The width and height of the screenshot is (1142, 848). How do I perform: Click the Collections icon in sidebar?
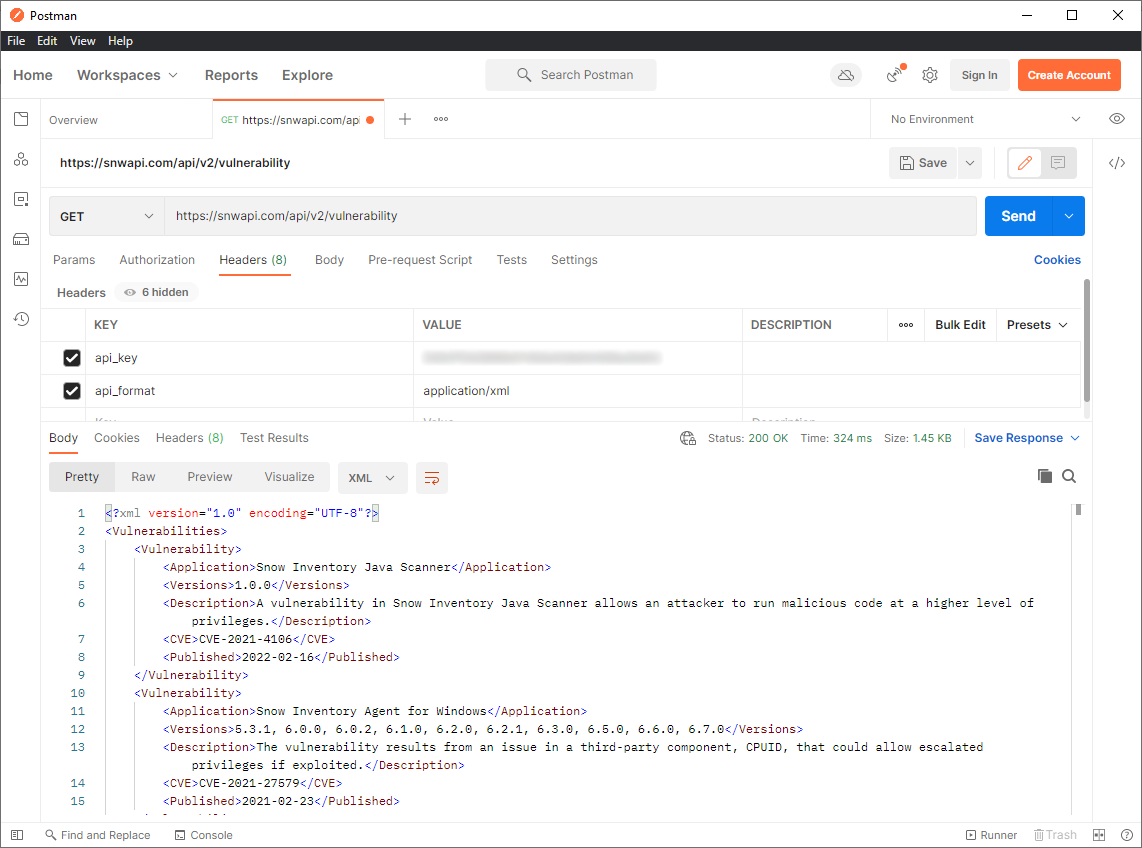click(21, 119)
